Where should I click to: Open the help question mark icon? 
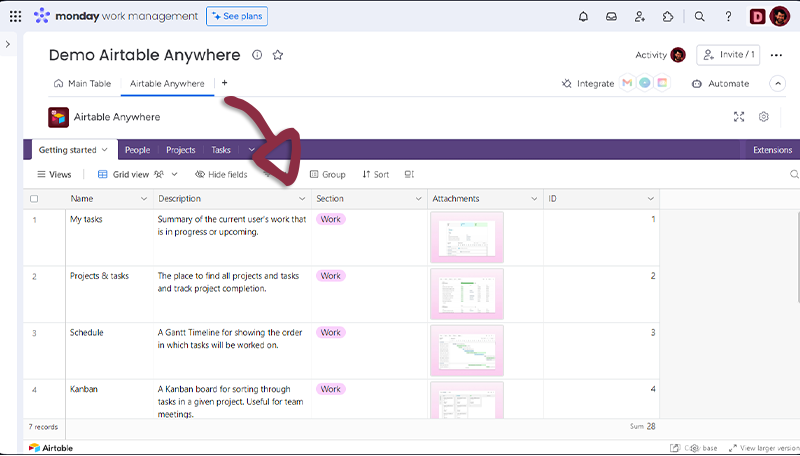728,16
